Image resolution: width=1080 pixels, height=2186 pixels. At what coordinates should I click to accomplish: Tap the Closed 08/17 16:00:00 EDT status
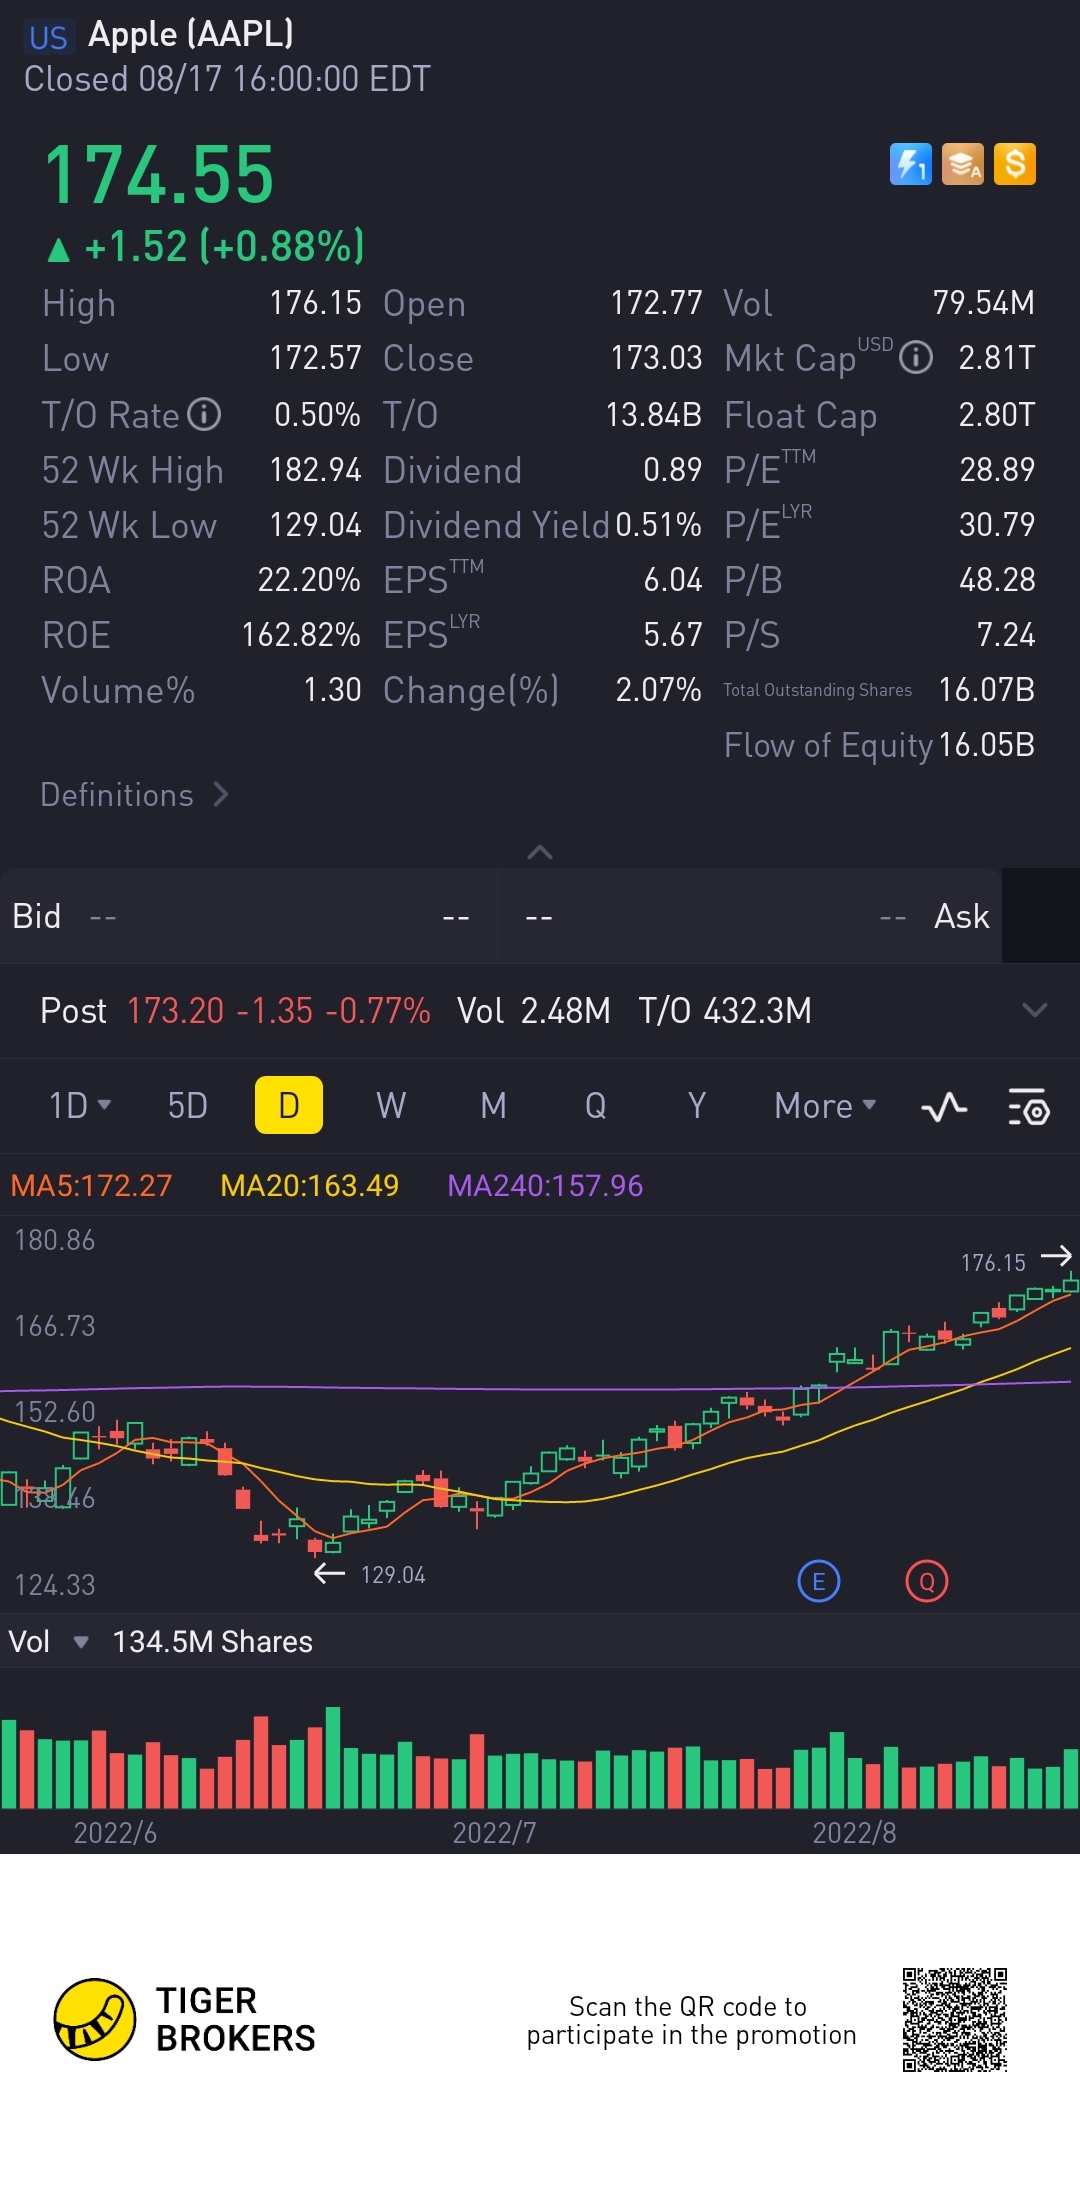point(227,79)
